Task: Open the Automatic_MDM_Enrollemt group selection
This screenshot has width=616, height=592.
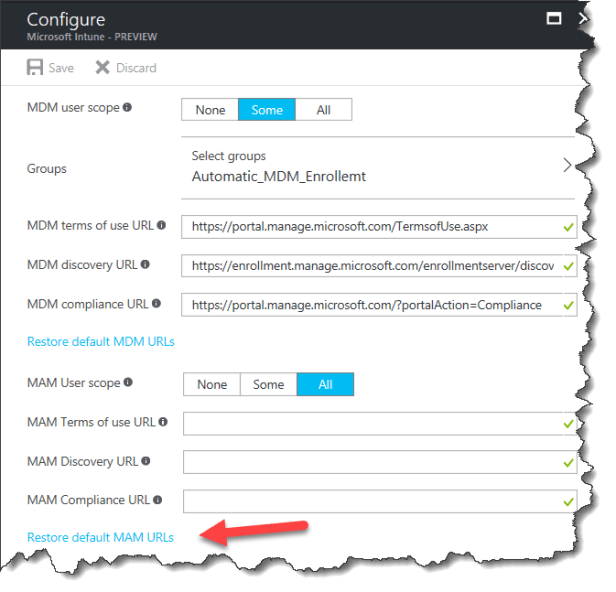Action: coord(279,176)
